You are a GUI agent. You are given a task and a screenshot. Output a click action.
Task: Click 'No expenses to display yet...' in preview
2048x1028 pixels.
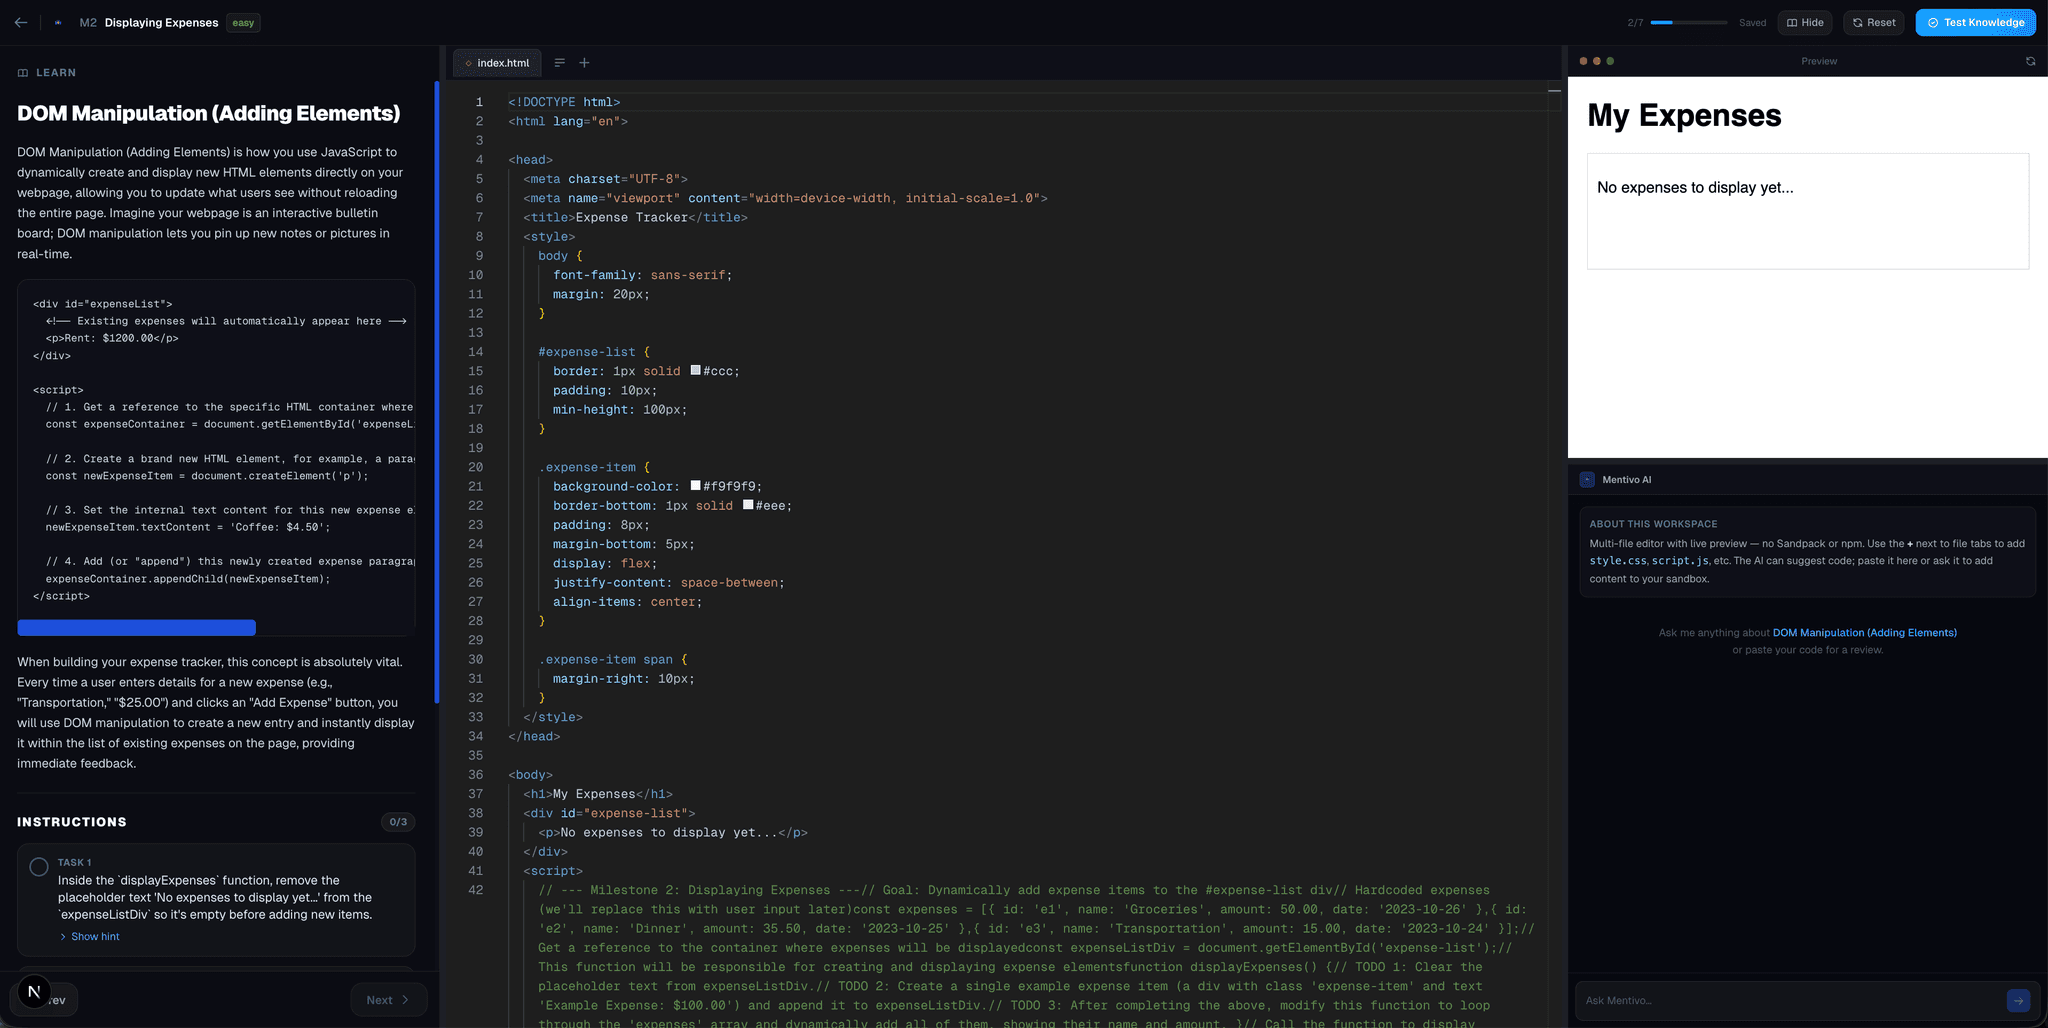tap(1695, 187)
